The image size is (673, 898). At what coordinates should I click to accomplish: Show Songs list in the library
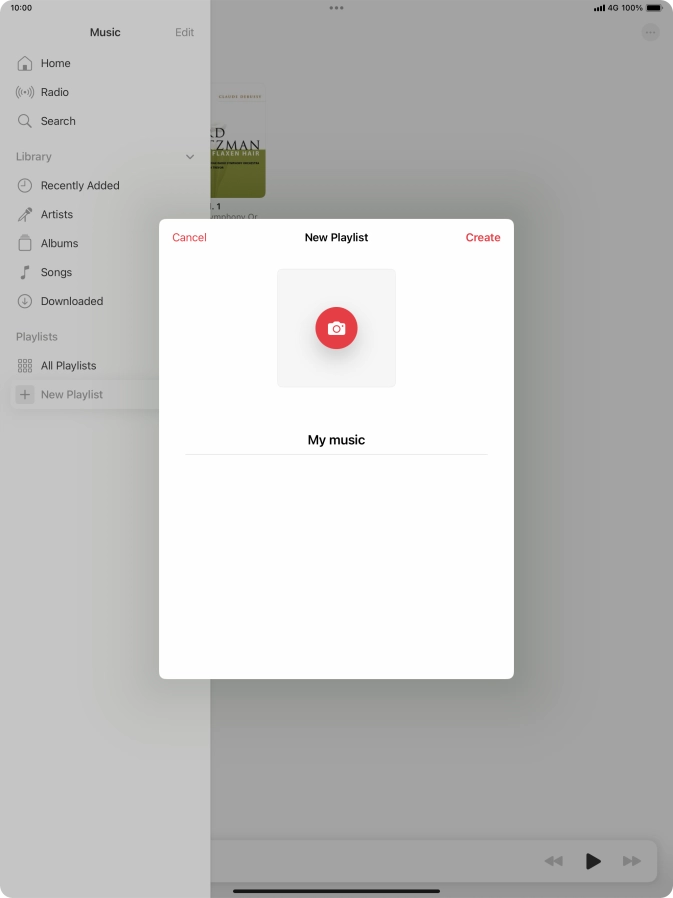click(x=56, y=272)
